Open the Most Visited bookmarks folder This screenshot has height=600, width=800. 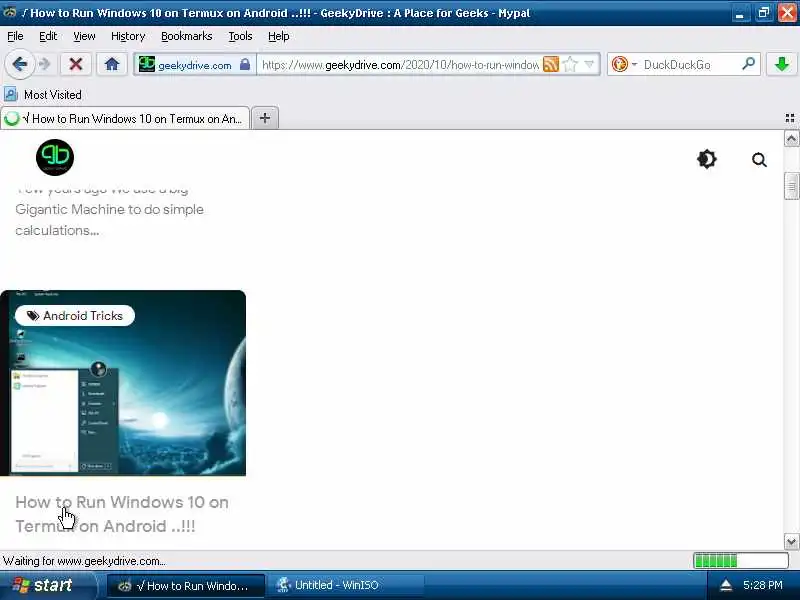coord(43,95)
